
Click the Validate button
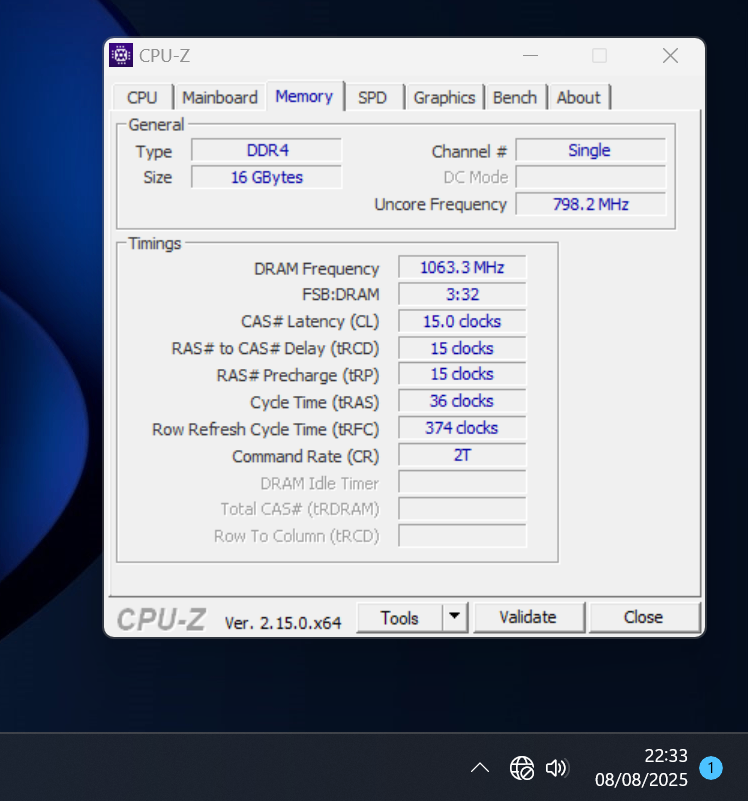pyautogui.click(x=528, y=618)
